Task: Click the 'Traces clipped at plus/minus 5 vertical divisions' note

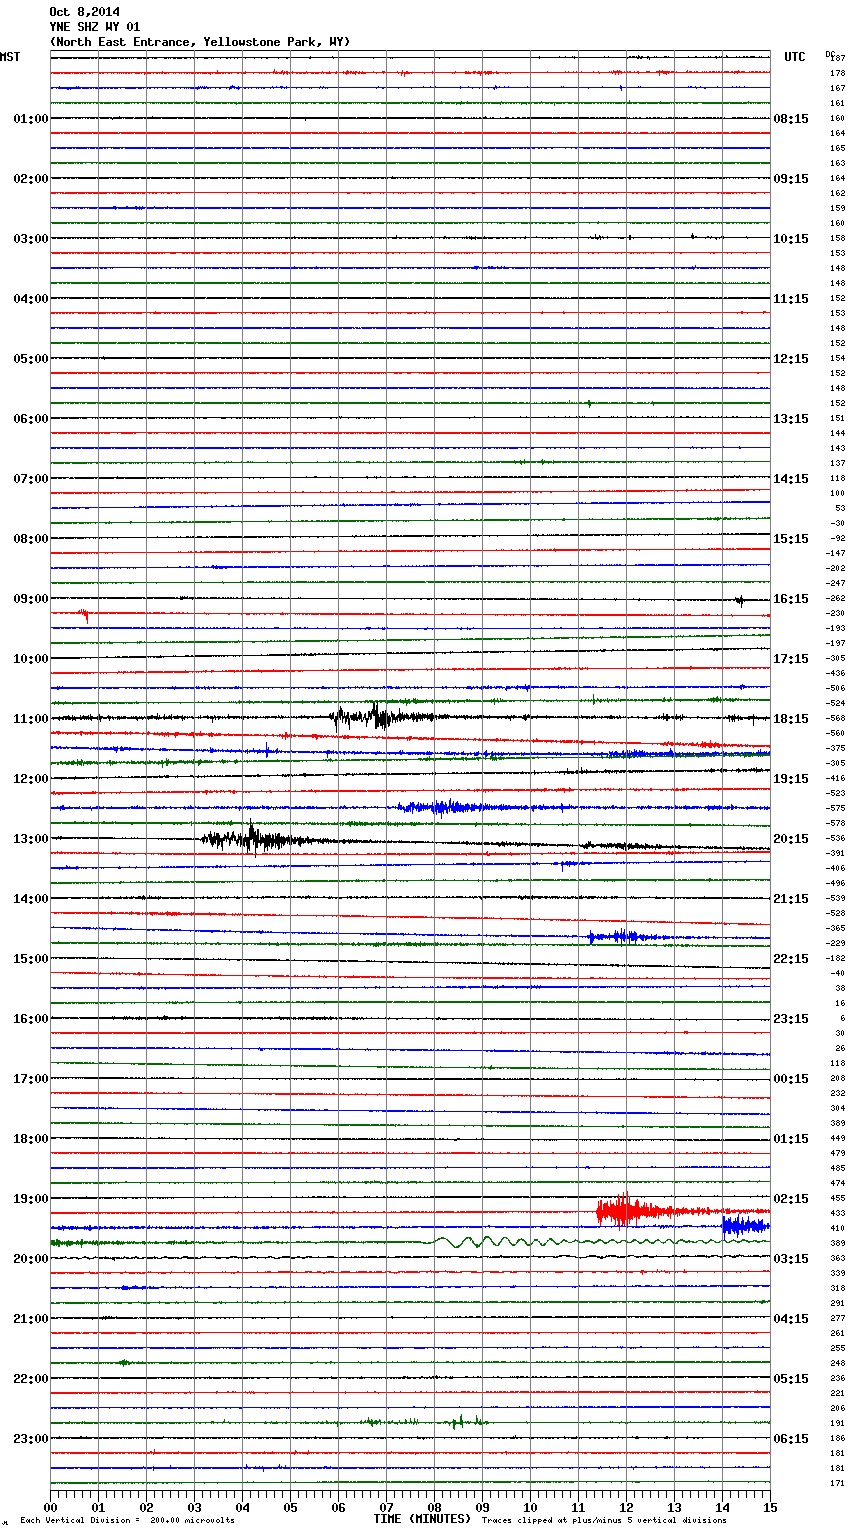Action: pos(604,1520)
